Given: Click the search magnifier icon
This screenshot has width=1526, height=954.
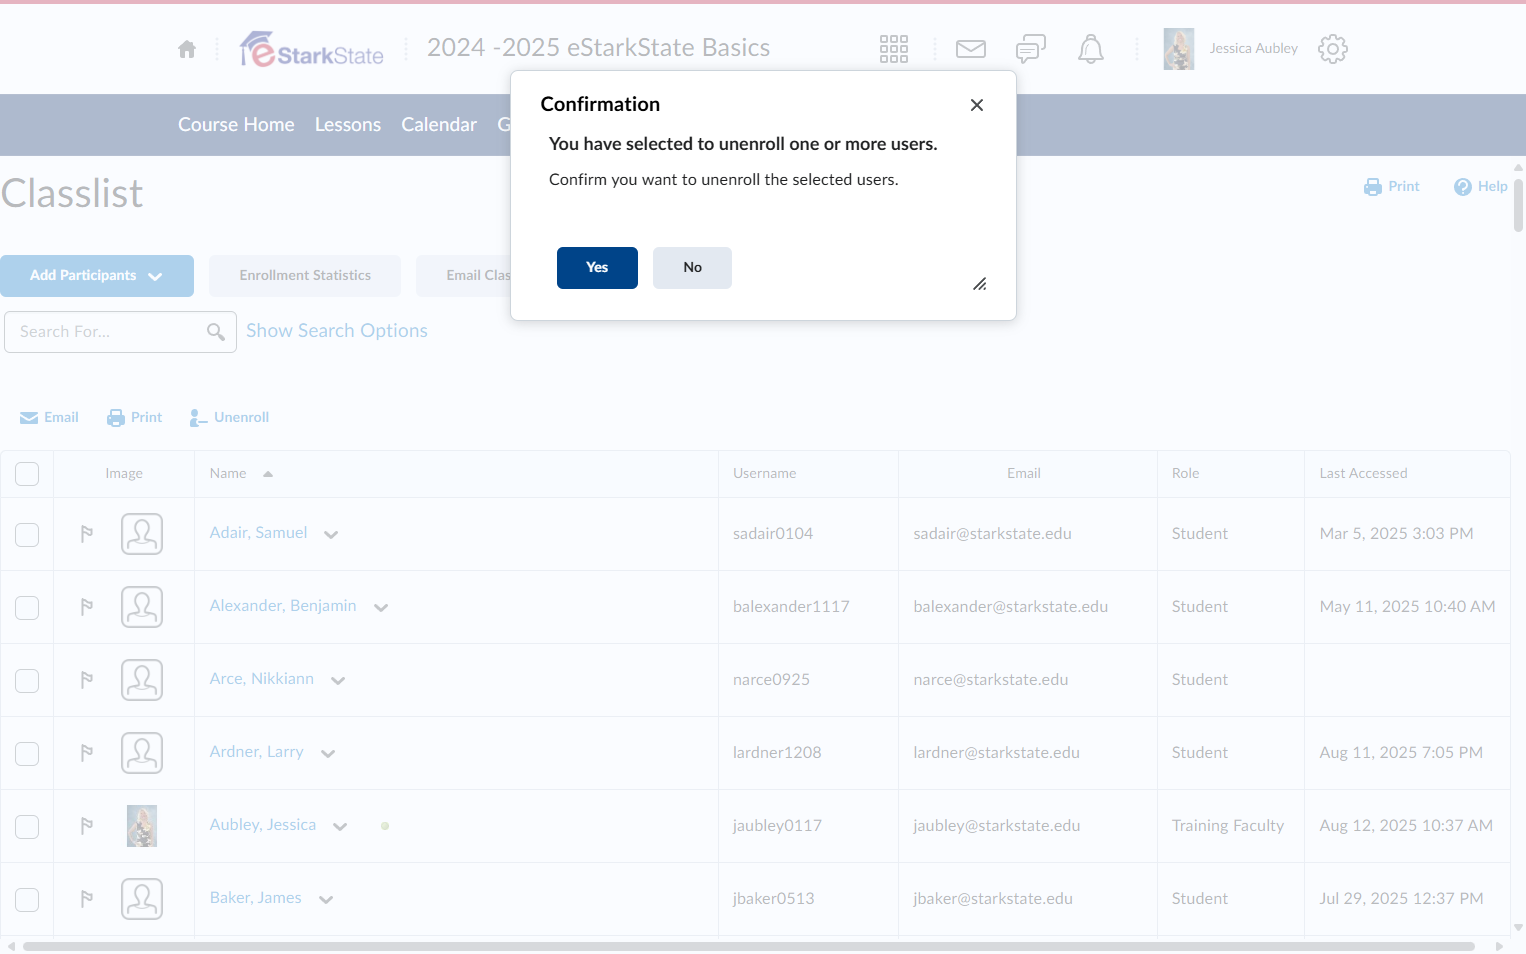Looking at the screenshot, I should [x=215, y=332].
